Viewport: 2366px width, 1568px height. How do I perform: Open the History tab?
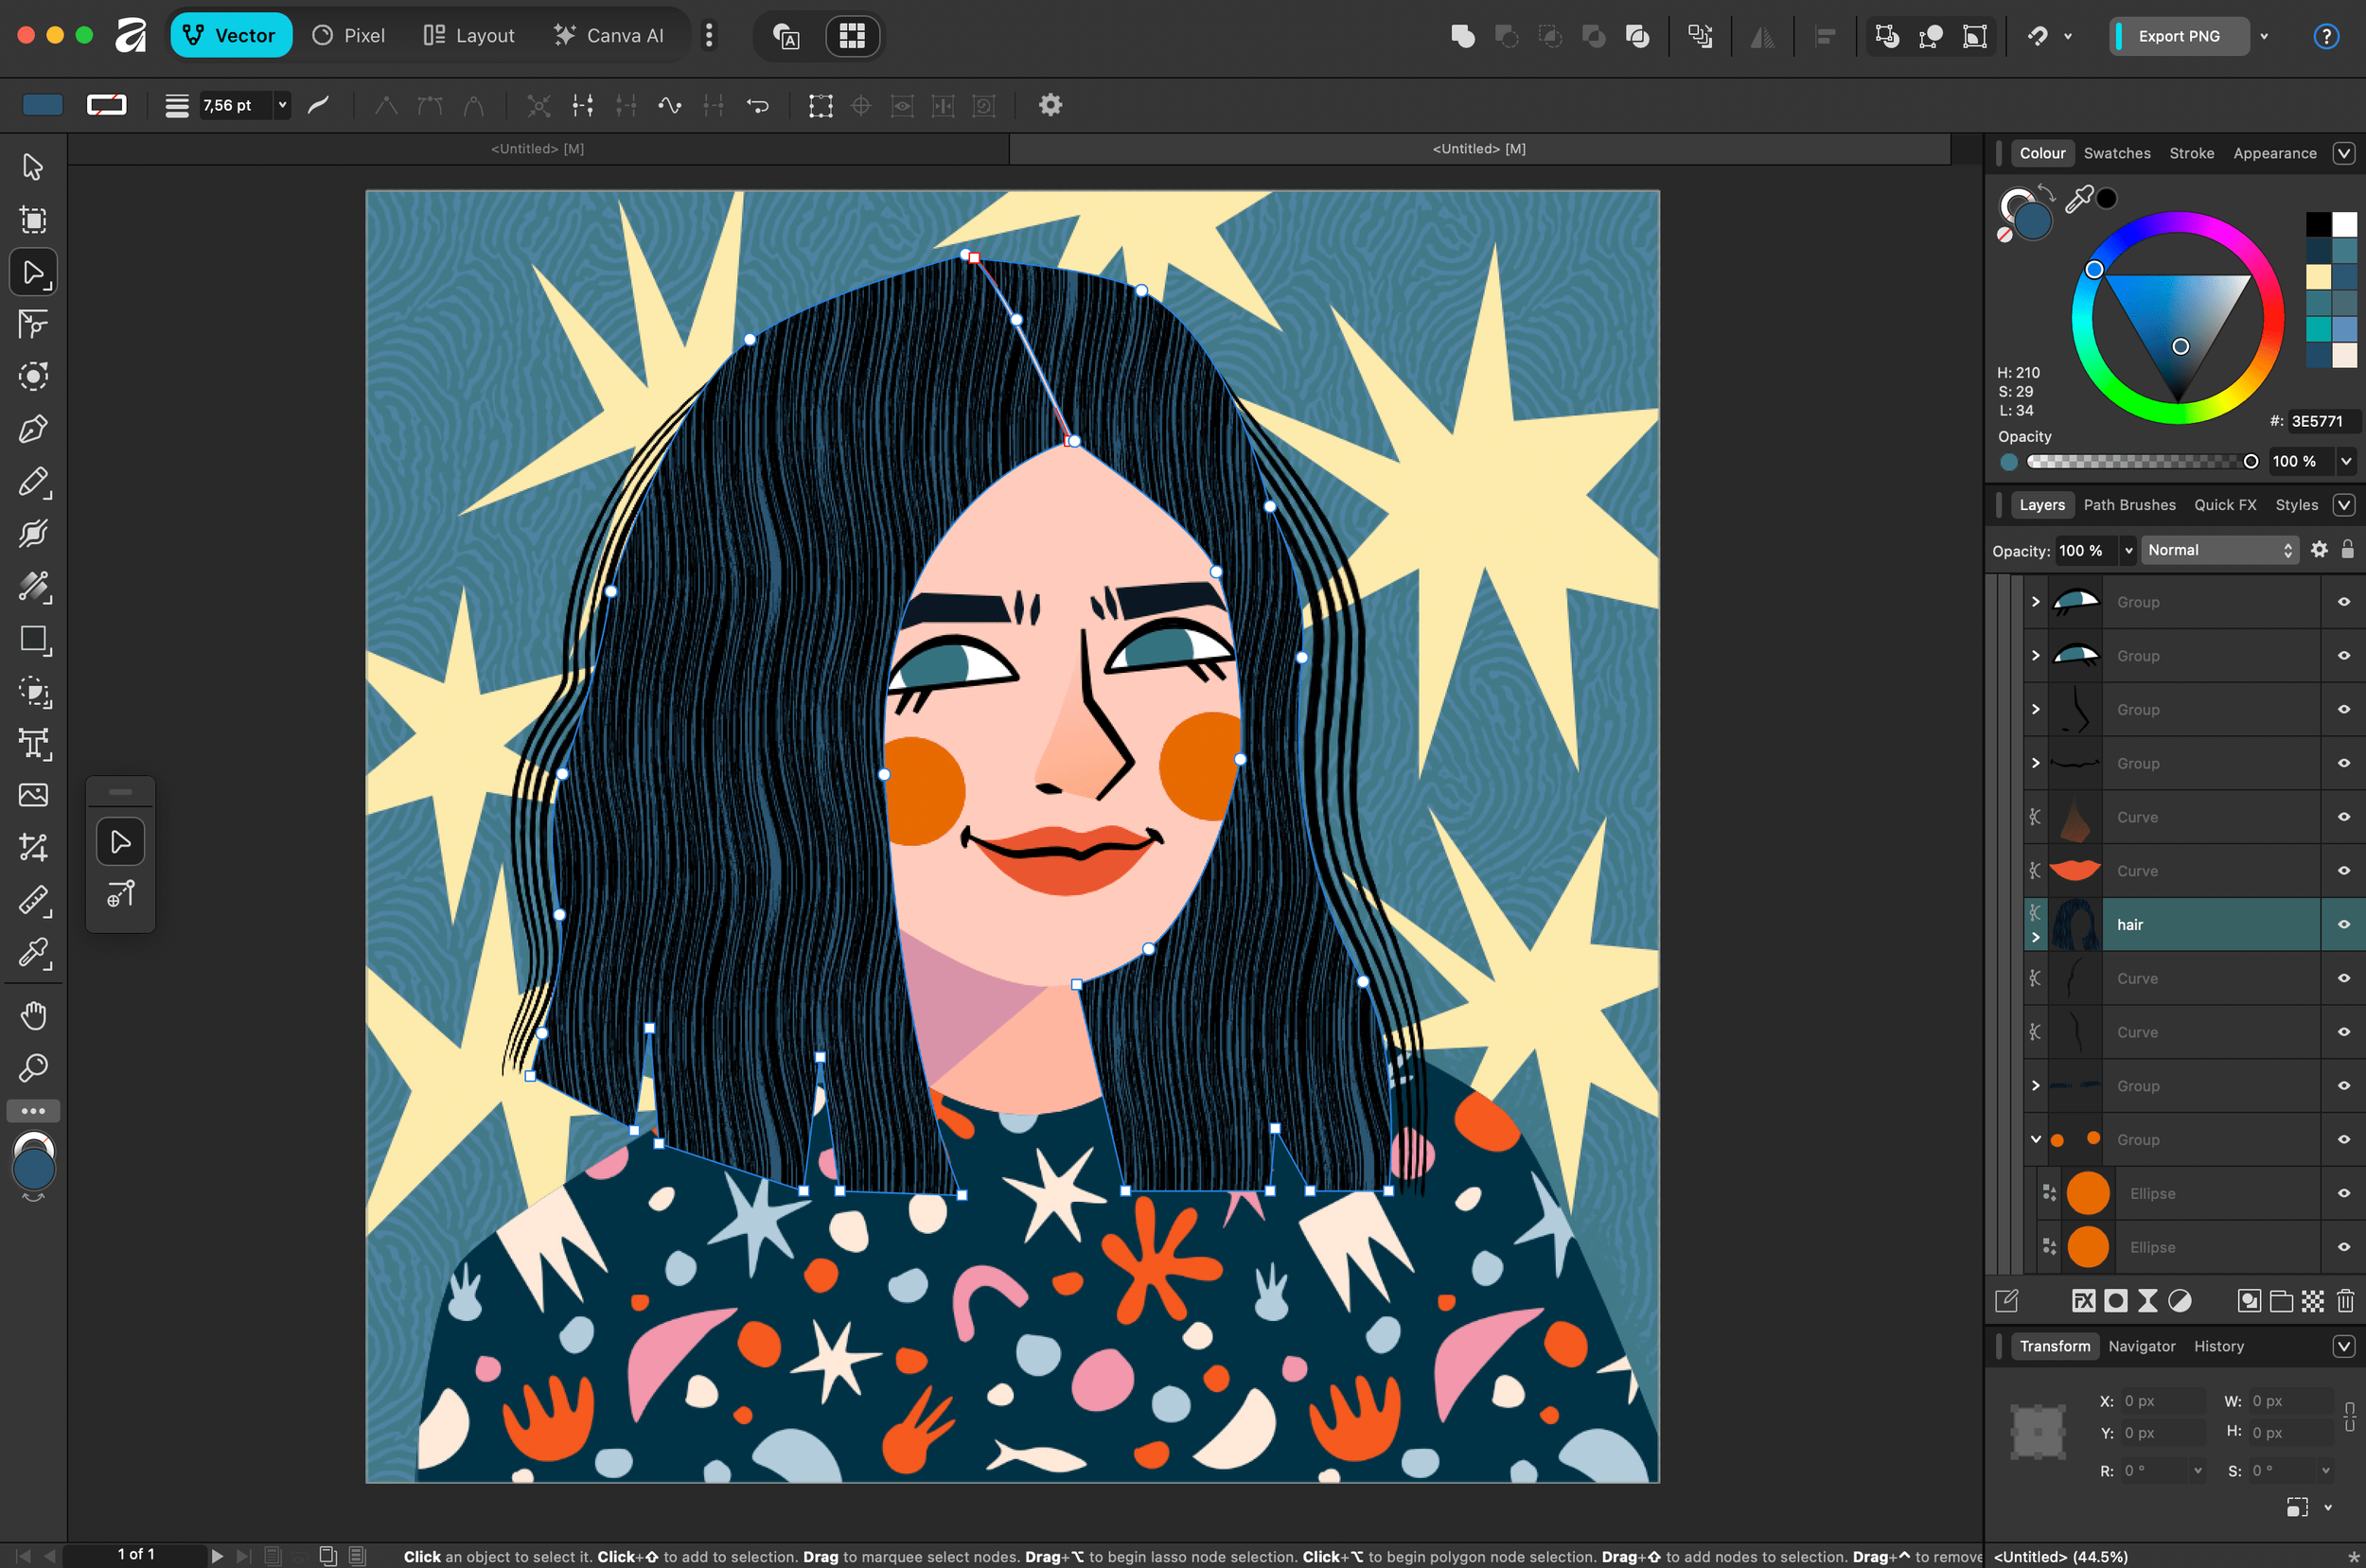(x=2218, y=1346)
